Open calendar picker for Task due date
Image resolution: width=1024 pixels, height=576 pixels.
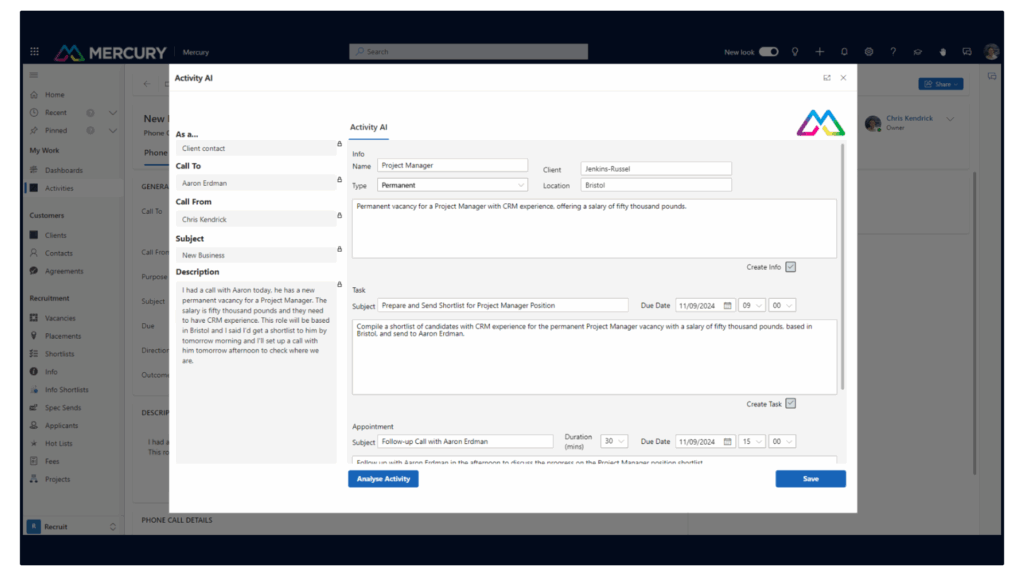(x=728, y=305)
